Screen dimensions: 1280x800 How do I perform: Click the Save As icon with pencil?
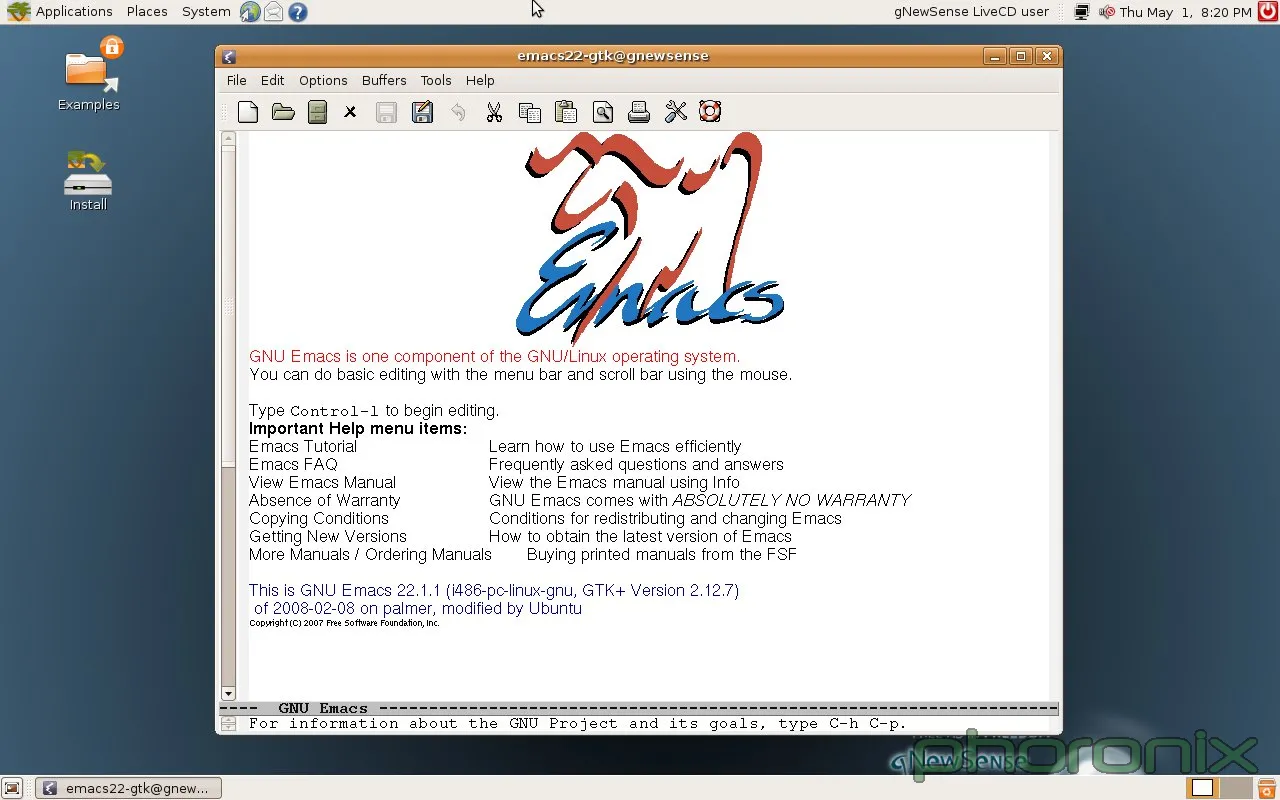[422, 112]
